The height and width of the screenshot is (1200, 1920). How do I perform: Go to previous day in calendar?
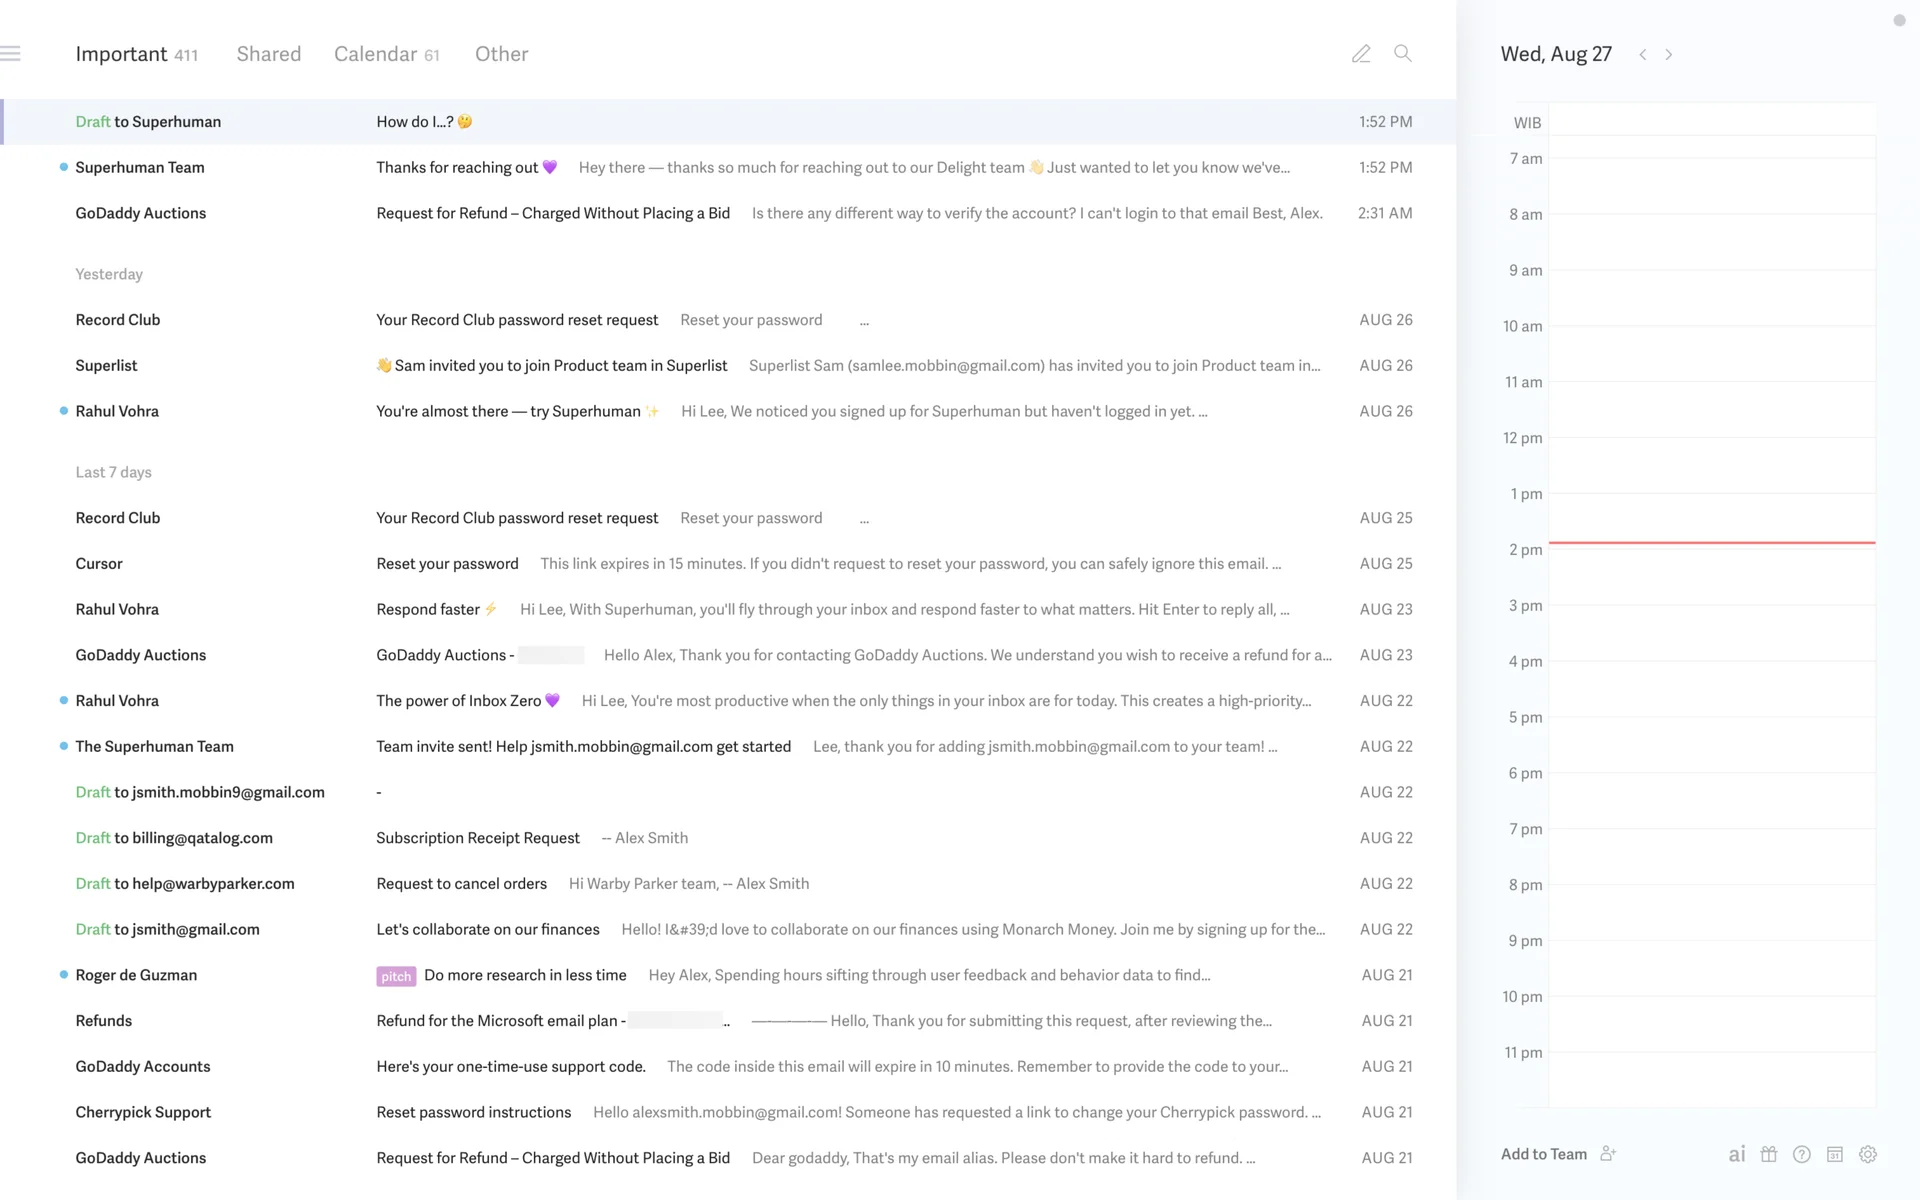[1643, 55]
